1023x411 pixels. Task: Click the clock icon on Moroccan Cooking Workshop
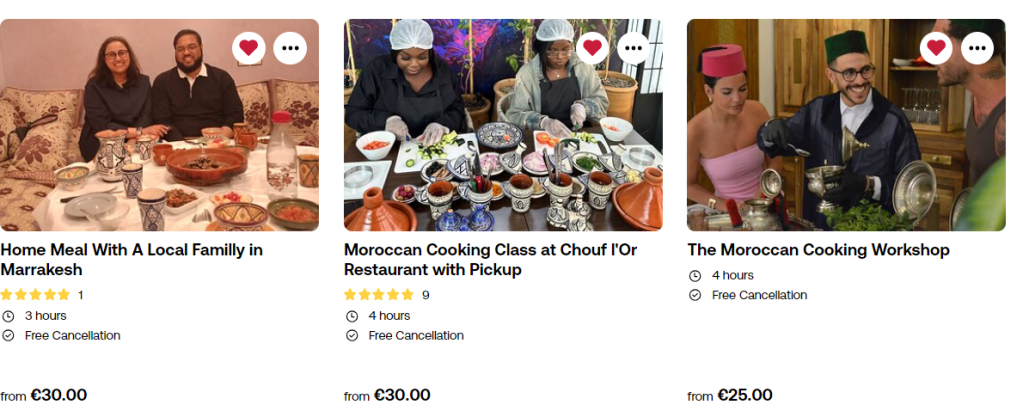click(x=695, y=276)
